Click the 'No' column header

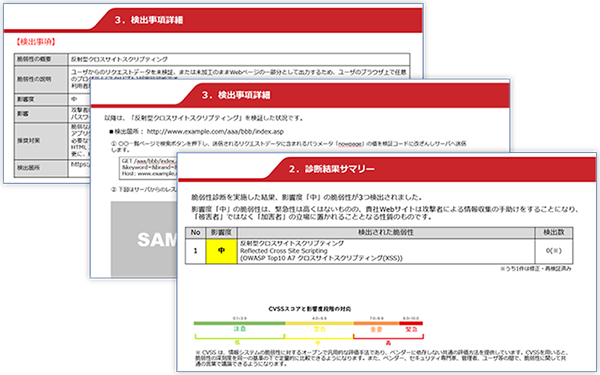pos(196,233)
